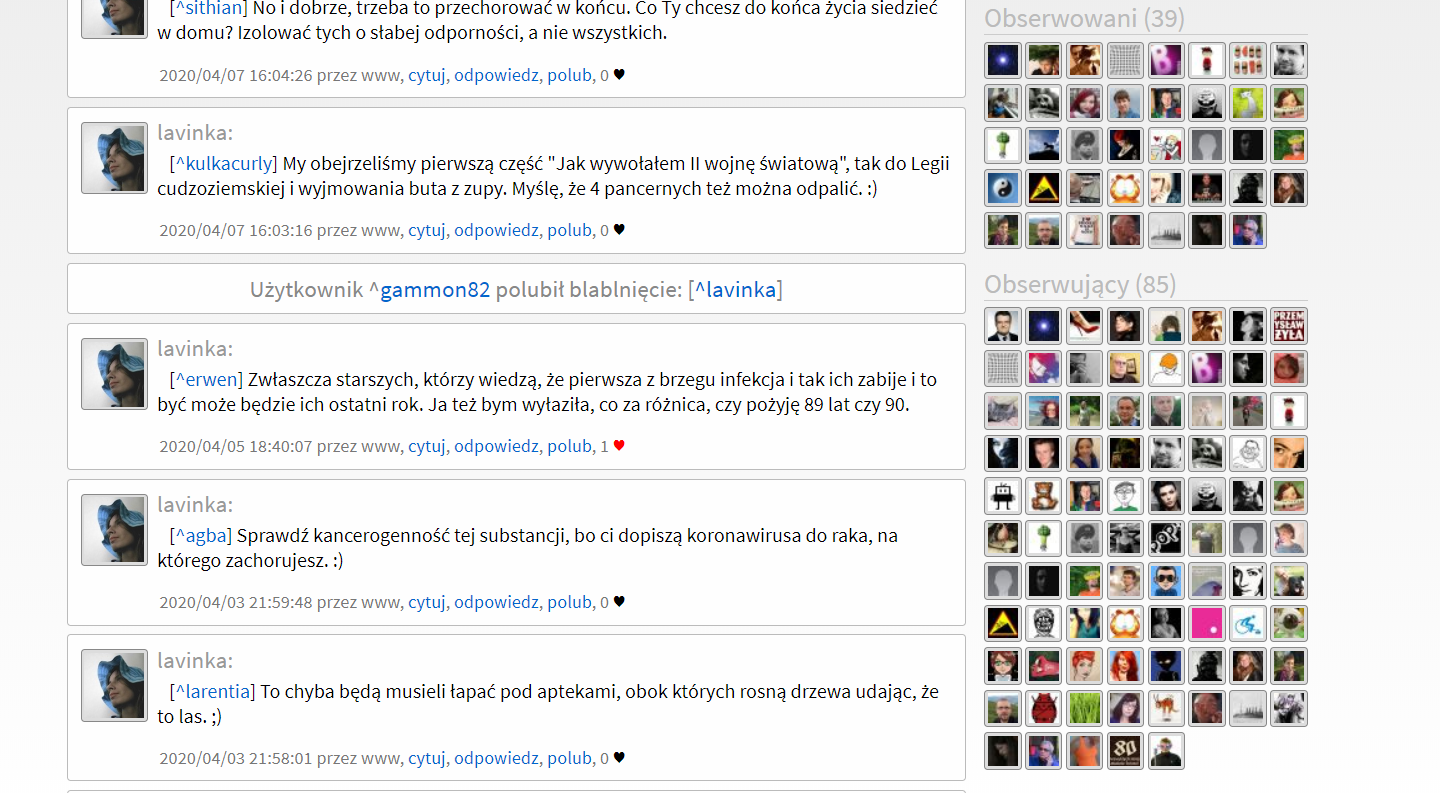Click the timestamp 2020/04/05 18:40:07
This screenshot has width=1440, height=793.
pos(236,447)
